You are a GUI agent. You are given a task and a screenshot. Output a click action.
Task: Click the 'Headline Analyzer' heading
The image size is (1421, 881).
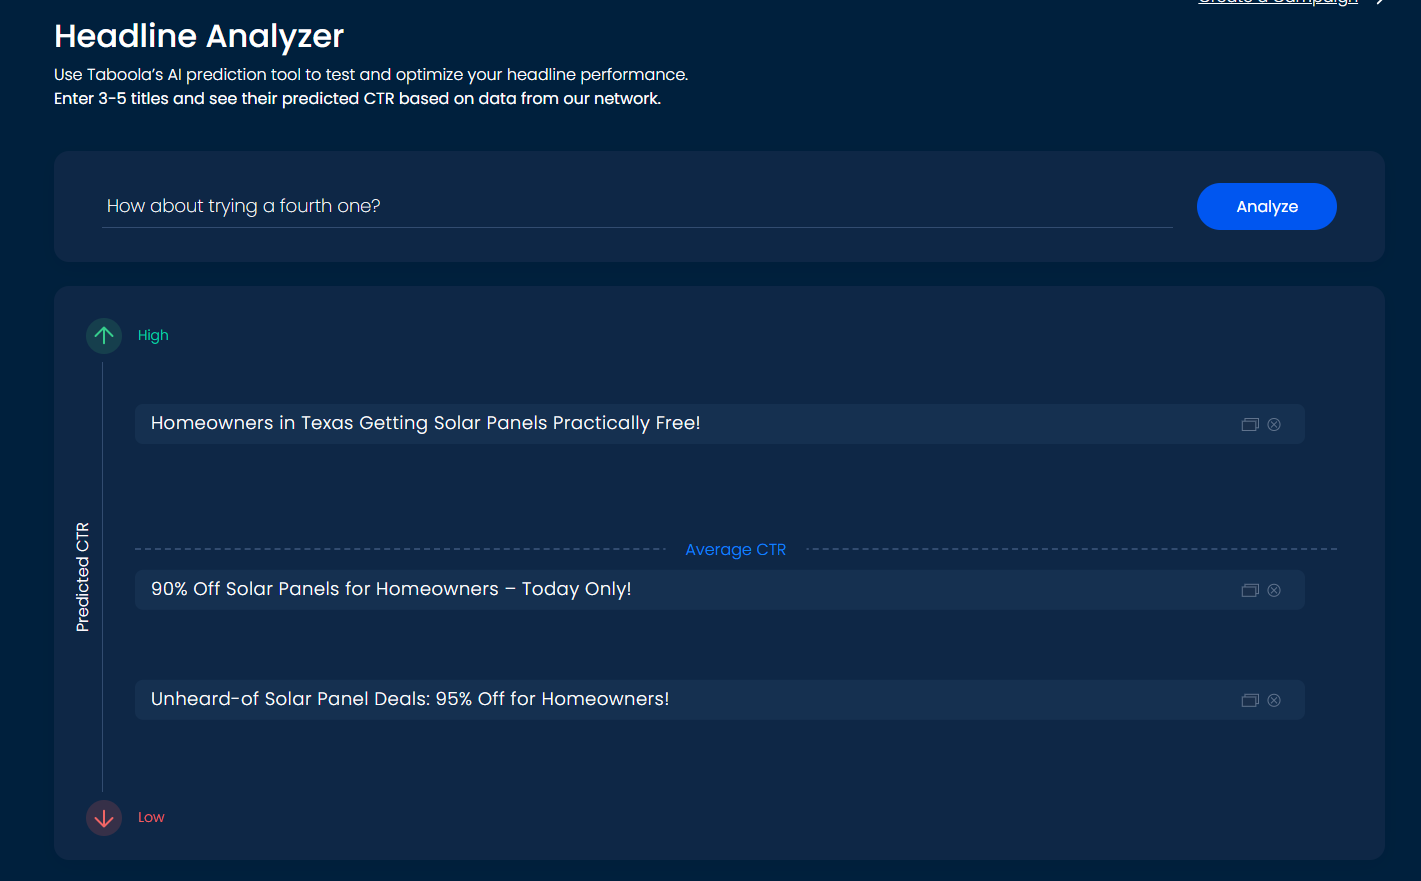click(x=199, y=36)
